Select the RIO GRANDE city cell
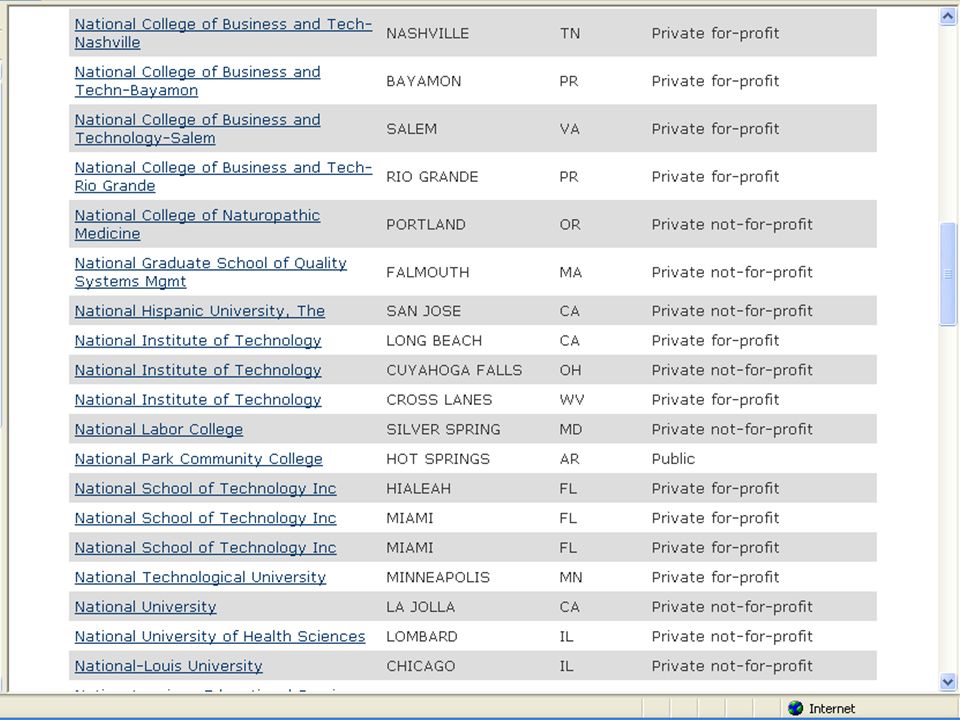Image resolution: width=960 pixels, height=720 pixels. pos(432,176)
